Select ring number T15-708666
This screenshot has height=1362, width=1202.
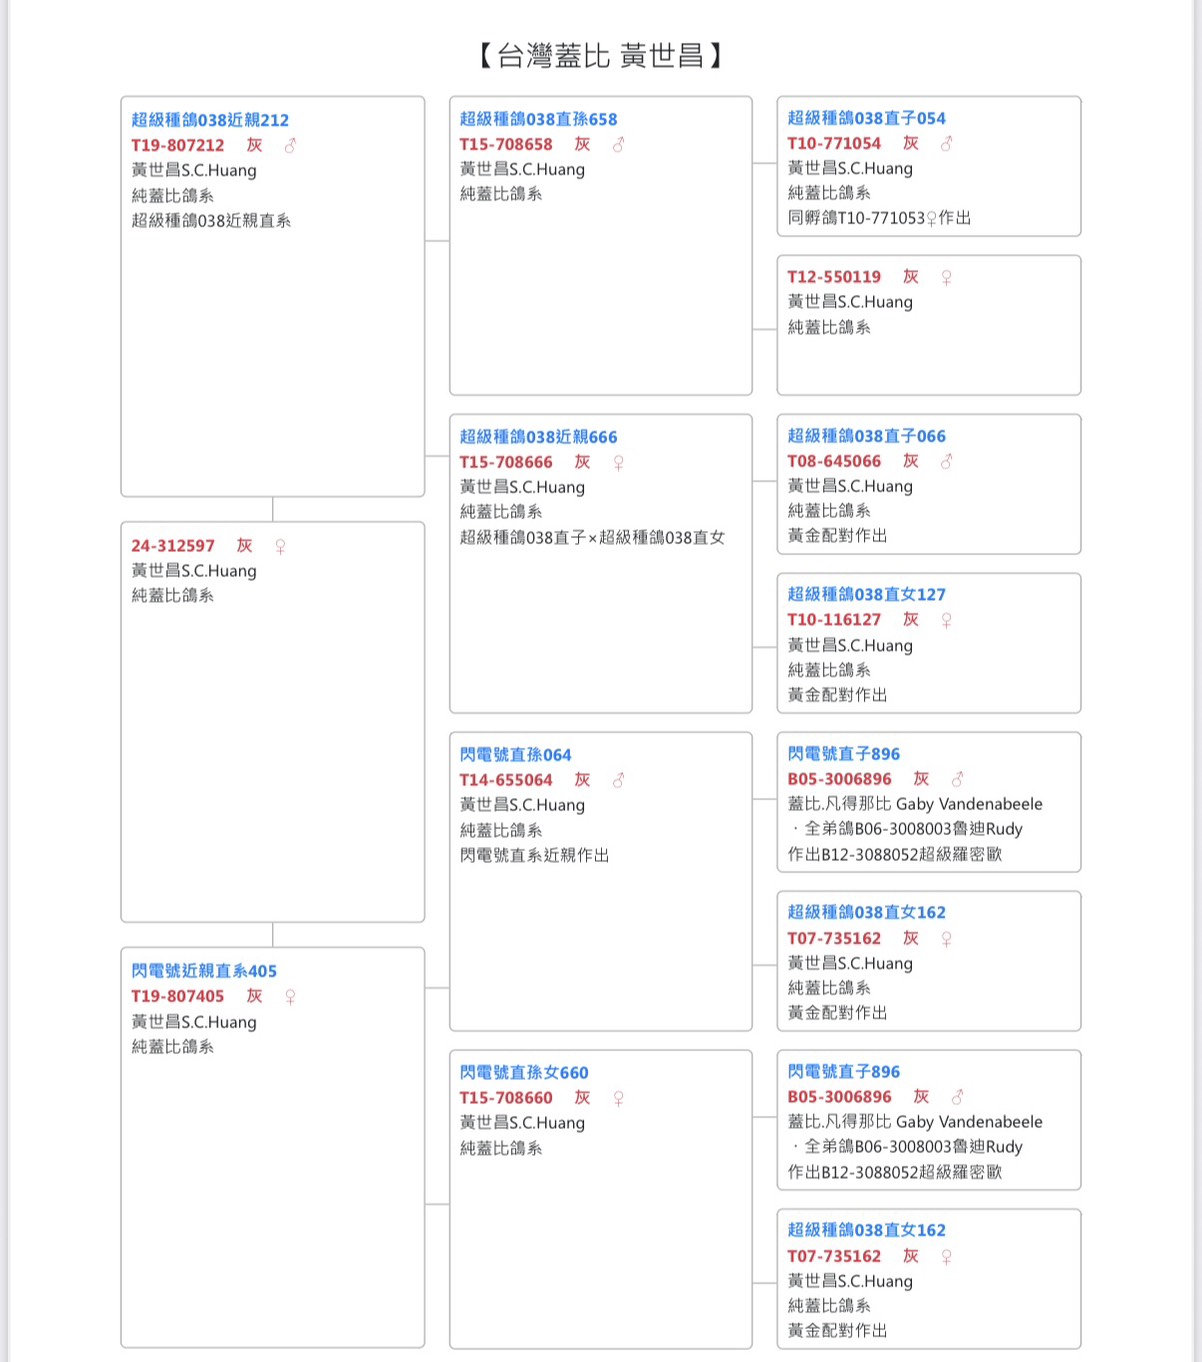[x=506, y=462]
